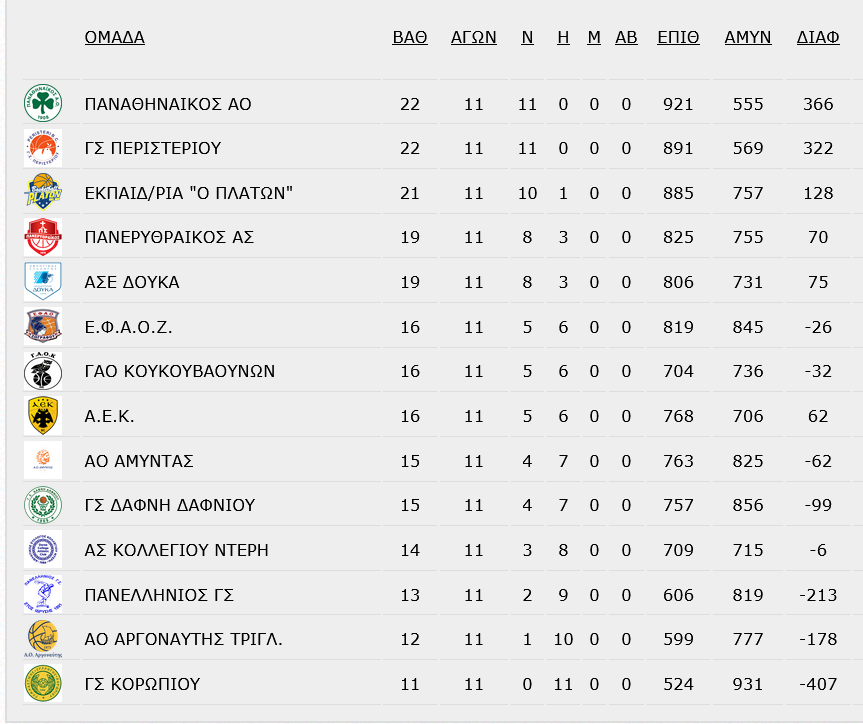Select the Πανερυθραϊκός red shield logo
The width and height of the screenshot is (863, 724).
pyautogui.click(x=43, y=237)
